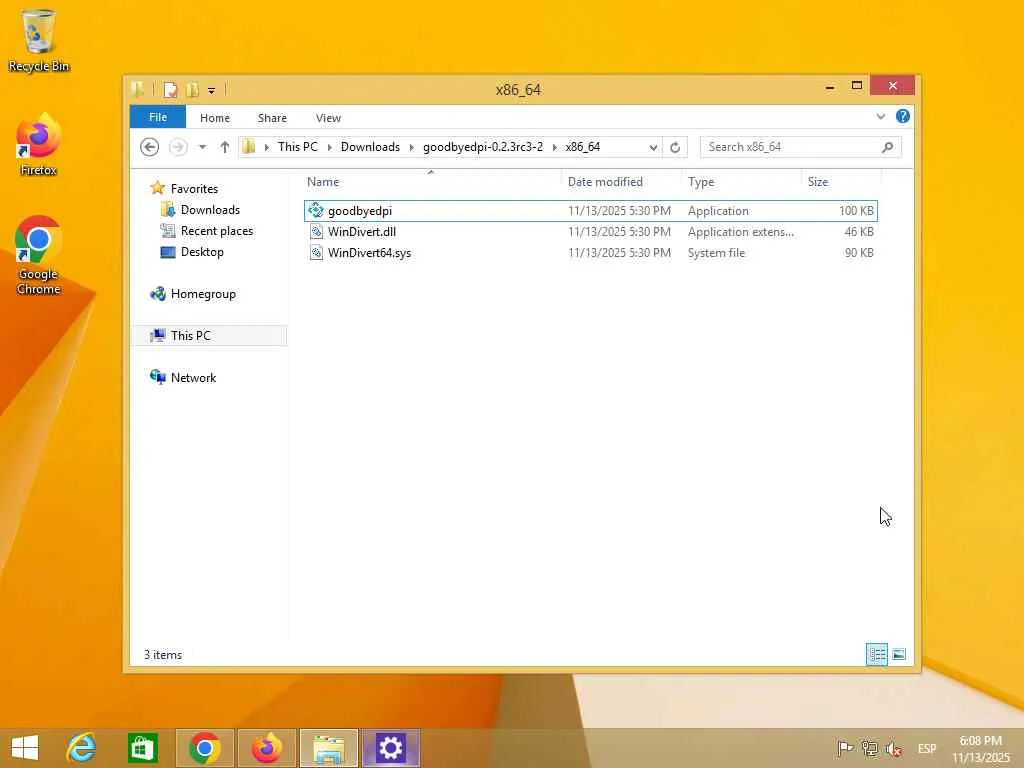This screenshot has height=768, width=1024.
Task: Sort by Size column header
Action: (x=841, y=182)
